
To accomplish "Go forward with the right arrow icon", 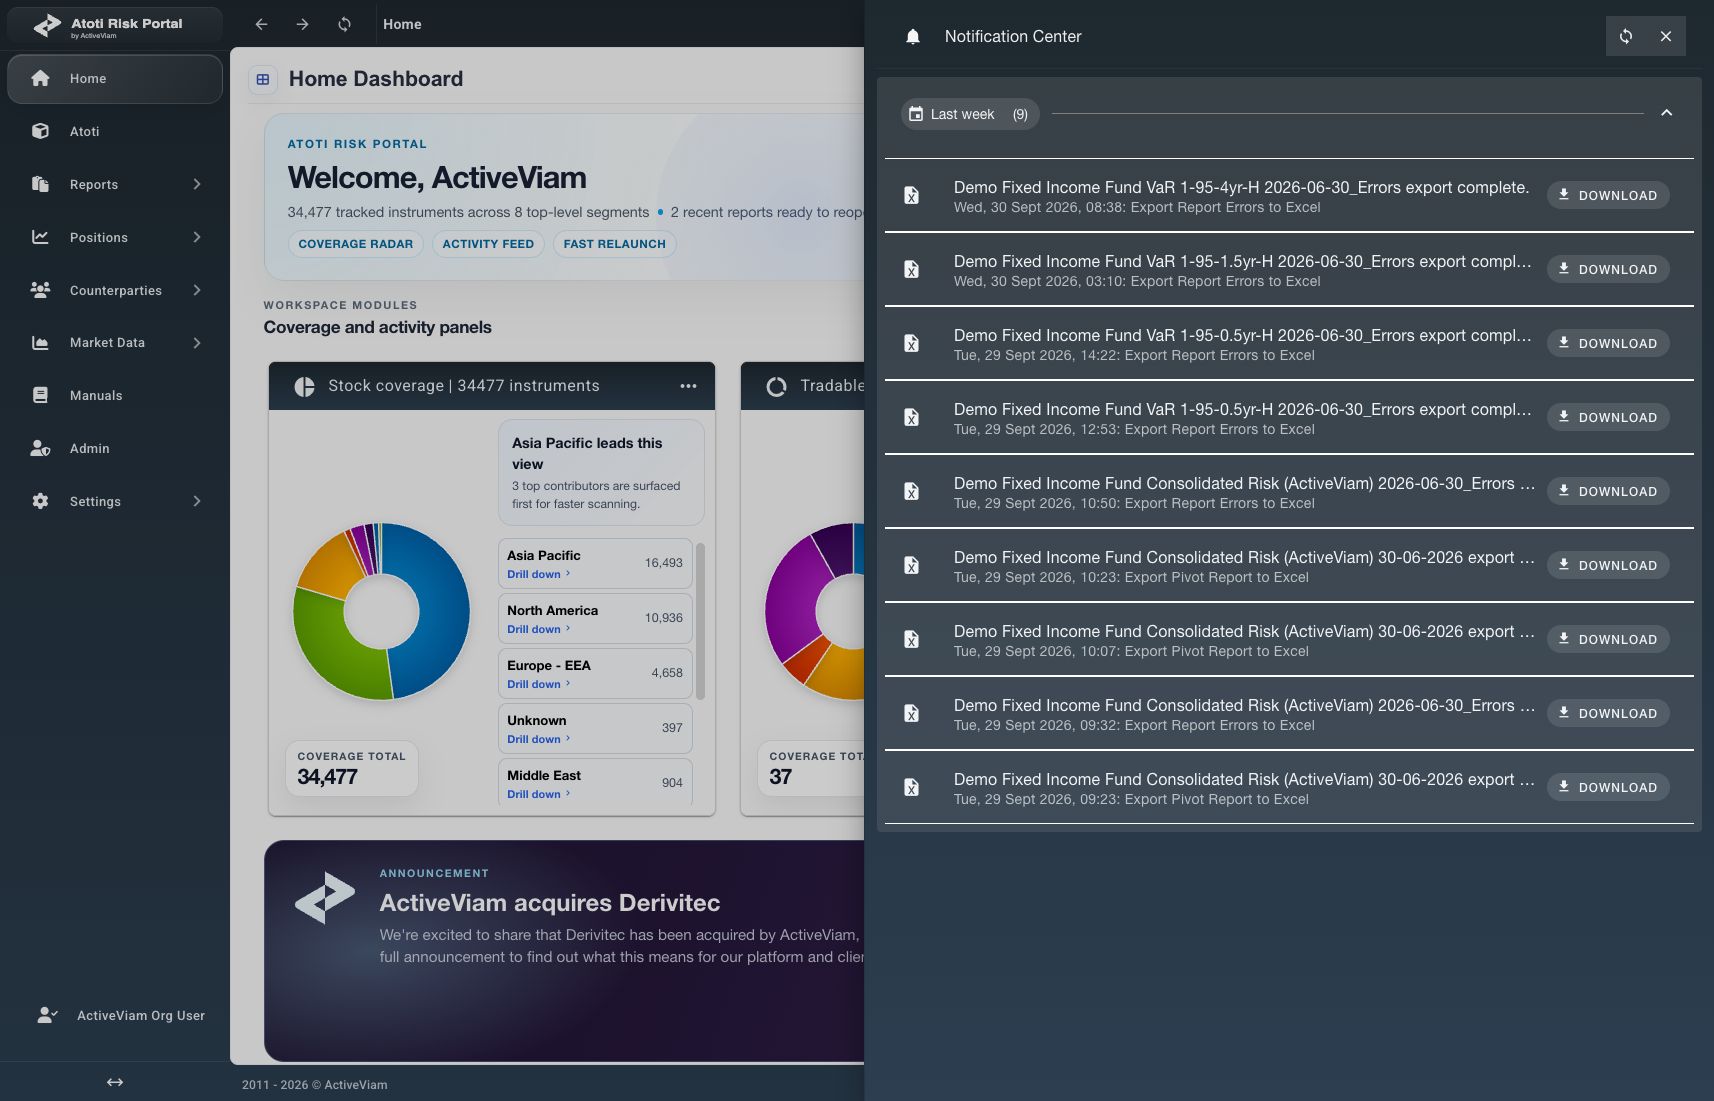I will coord(302,24).
